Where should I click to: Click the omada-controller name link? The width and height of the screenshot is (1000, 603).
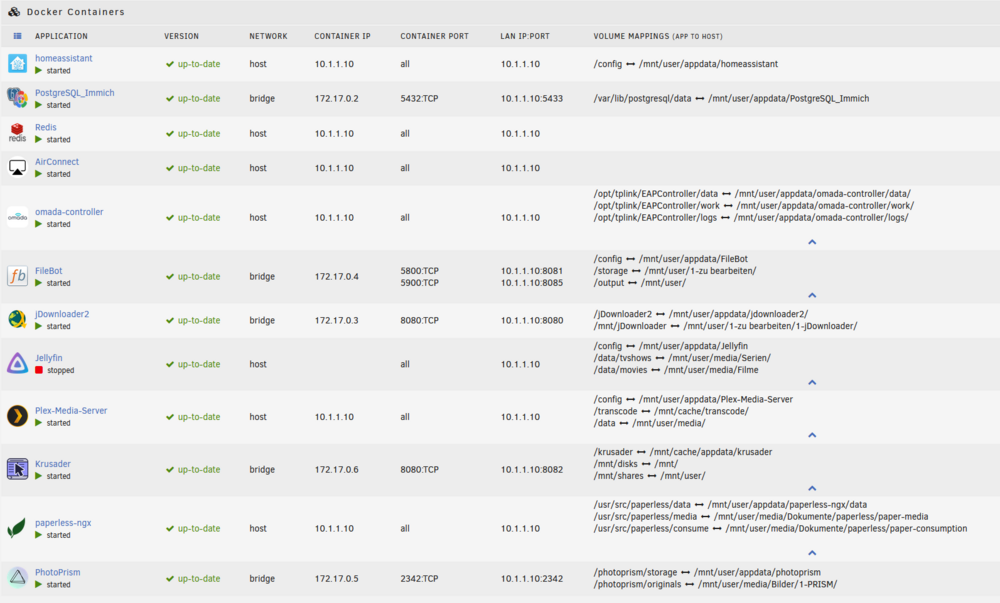69,212
